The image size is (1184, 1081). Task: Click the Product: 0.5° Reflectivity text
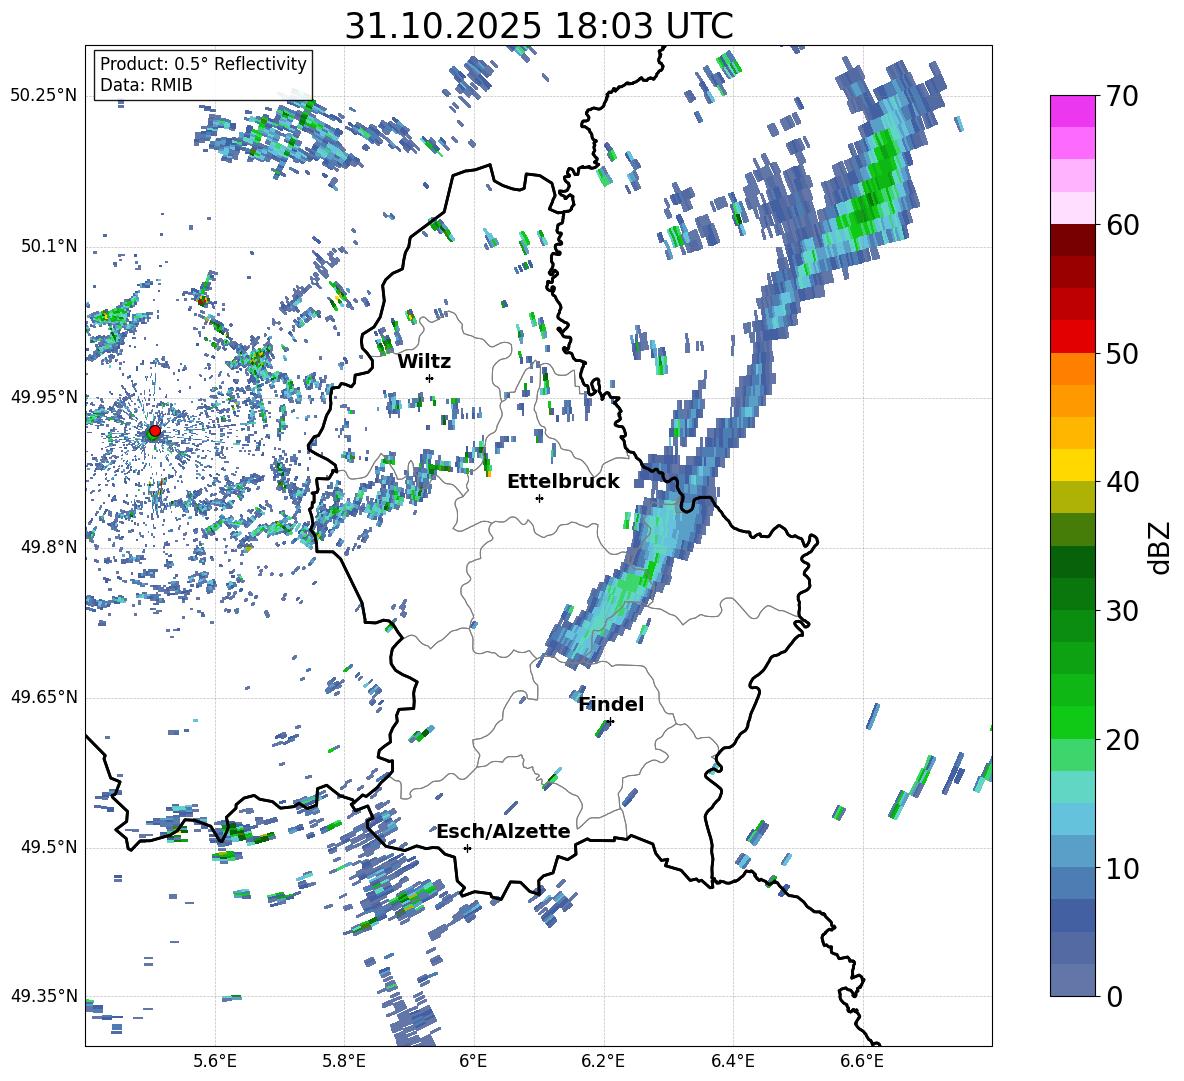pos(203,63)
